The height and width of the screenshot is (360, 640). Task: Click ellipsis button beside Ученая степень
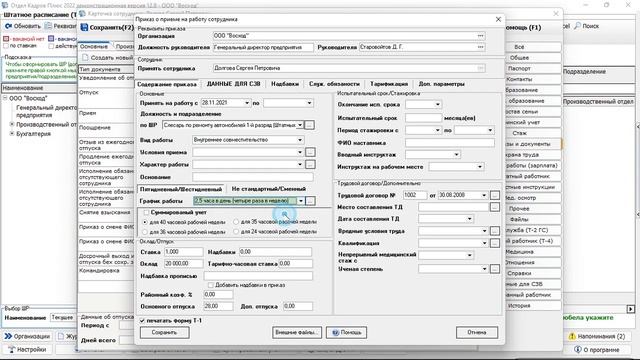point(494,269)
